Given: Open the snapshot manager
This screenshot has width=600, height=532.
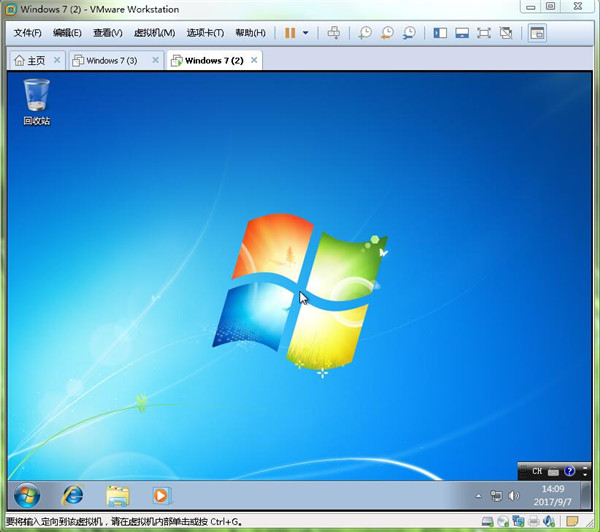Looking at the screenshot, I should coord(409,33).
